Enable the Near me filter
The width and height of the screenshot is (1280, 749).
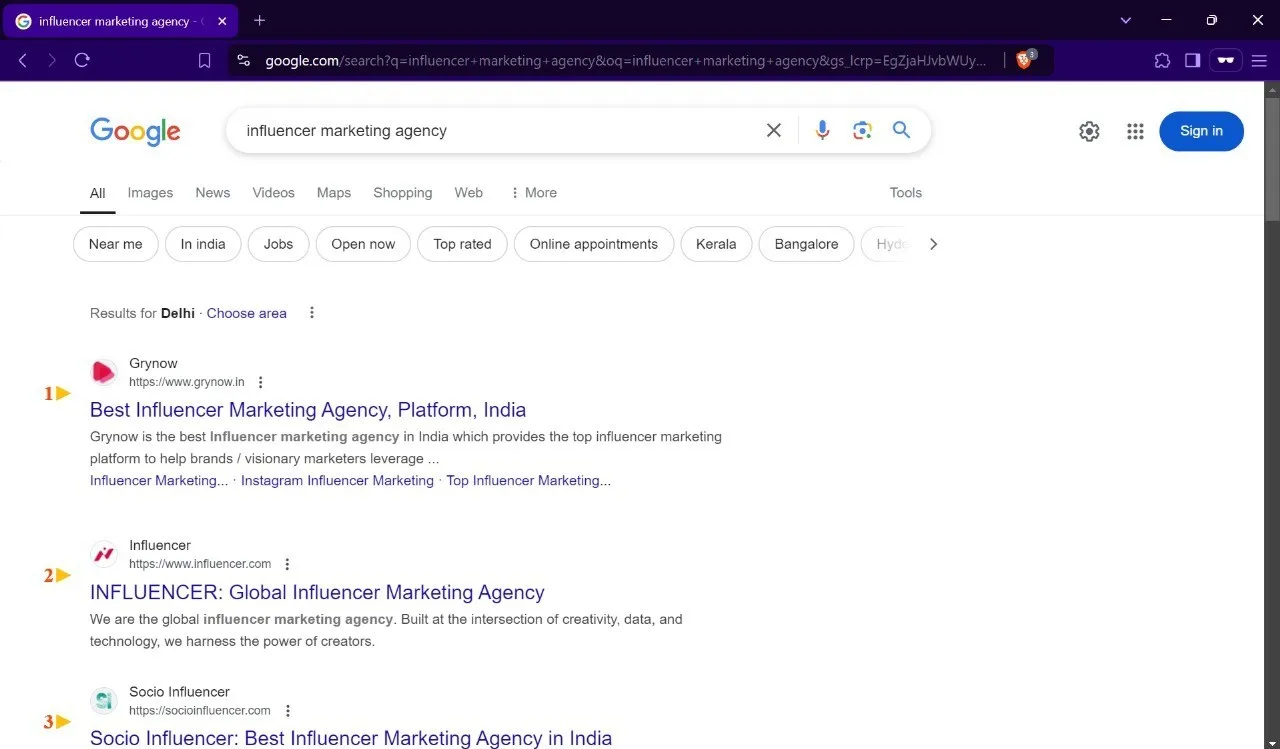pyautogui.click(x=115, y=243)
